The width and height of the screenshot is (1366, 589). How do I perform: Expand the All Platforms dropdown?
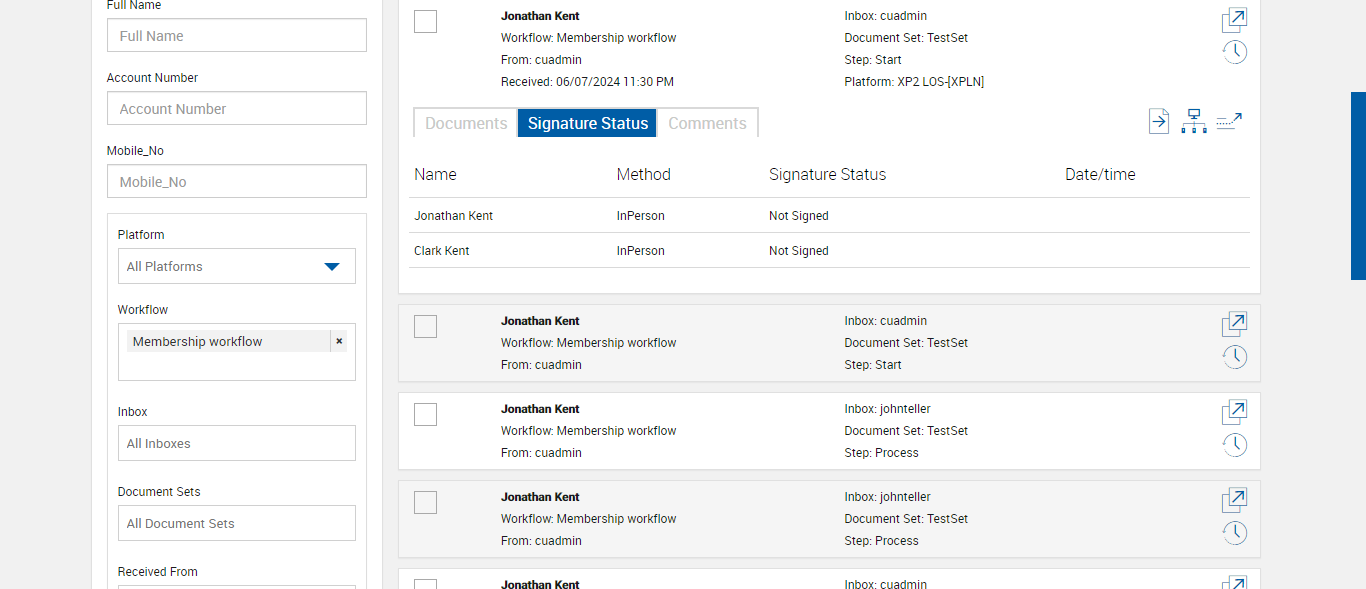[x=236, y=267]
